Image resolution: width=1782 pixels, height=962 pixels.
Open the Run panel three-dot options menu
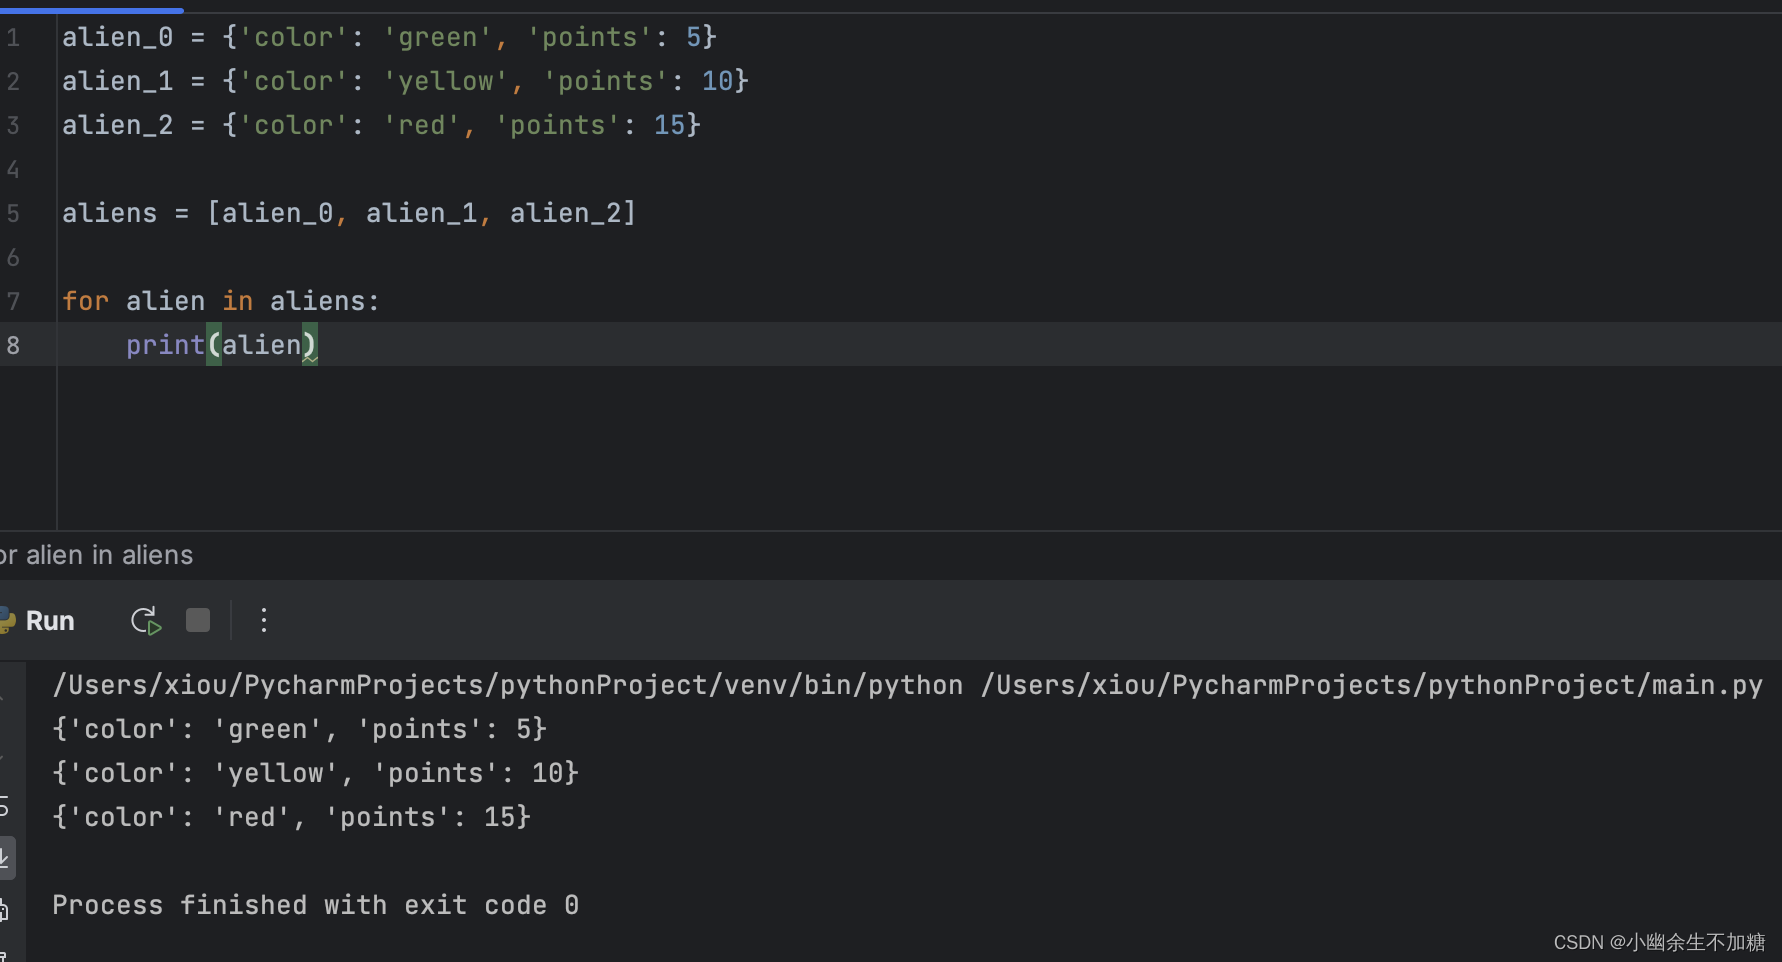264,621
